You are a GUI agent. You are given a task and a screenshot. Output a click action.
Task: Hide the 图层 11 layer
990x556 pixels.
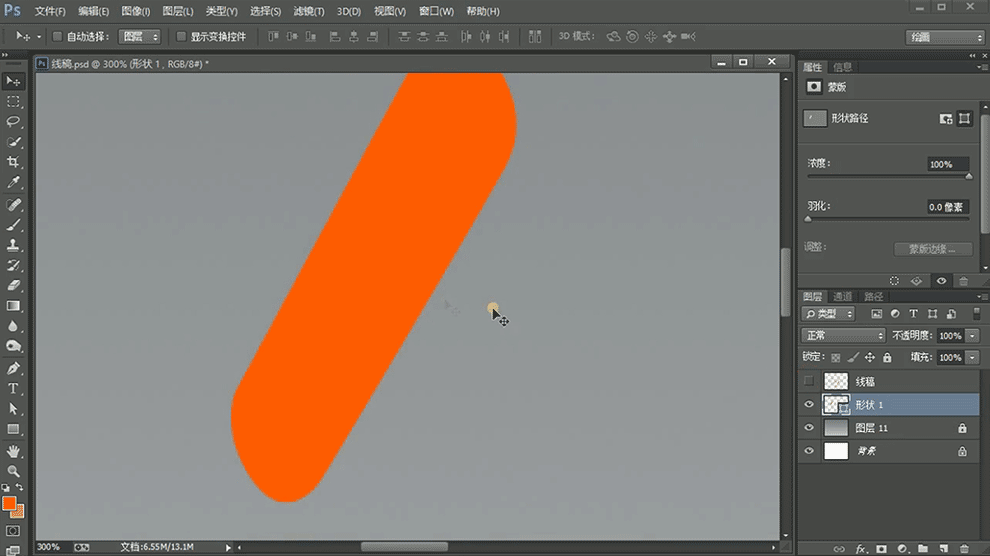[809, 428]
